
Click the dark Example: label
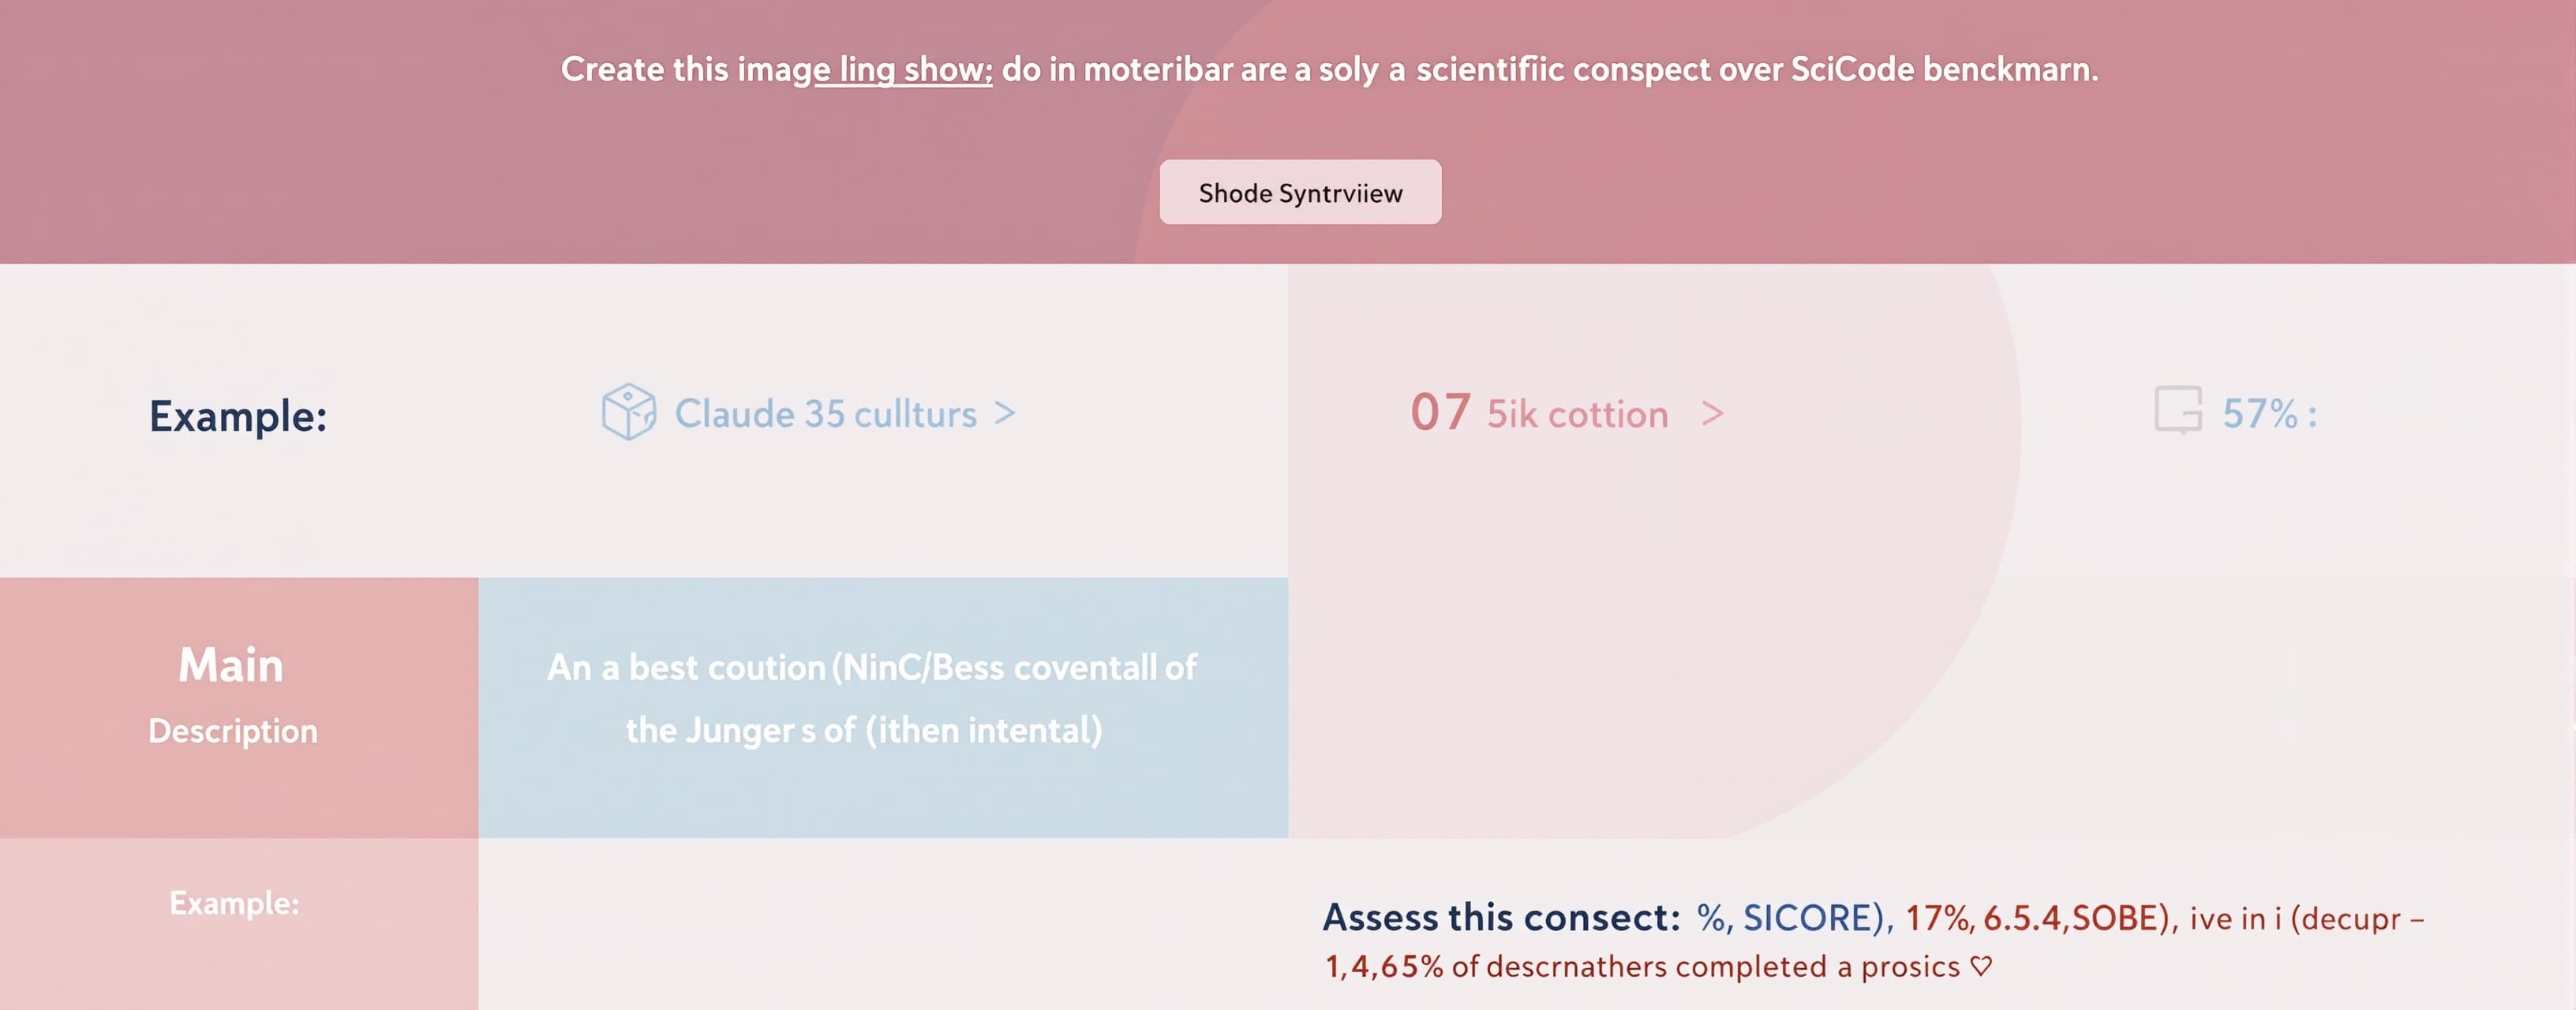[x=238, y=416]
